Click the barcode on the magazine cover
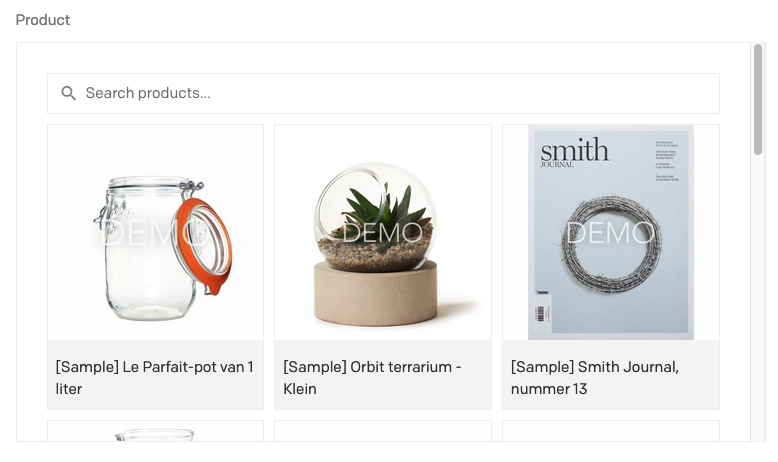This screenshot has height=462, width=778. (x=543, y=313)
